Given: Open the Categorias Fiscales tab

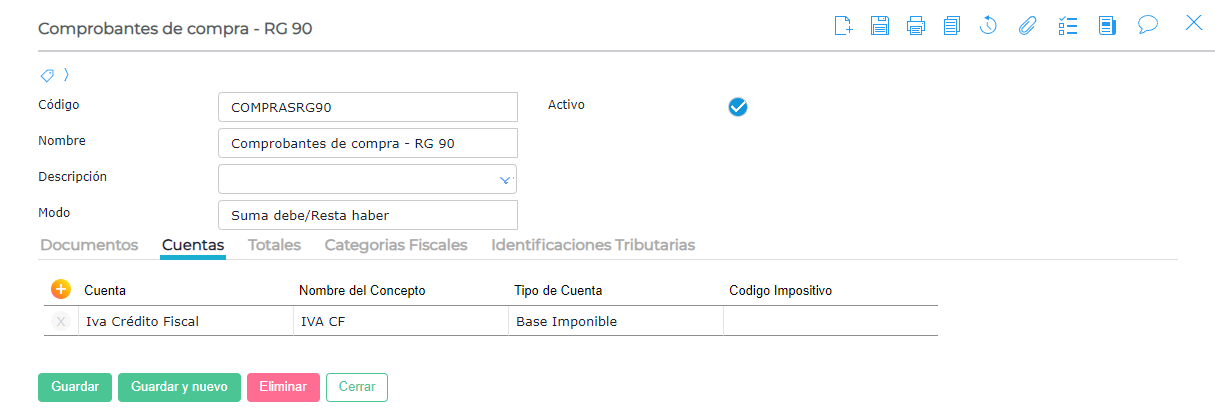Looking at the screenshot, I should tap(396, 245).
